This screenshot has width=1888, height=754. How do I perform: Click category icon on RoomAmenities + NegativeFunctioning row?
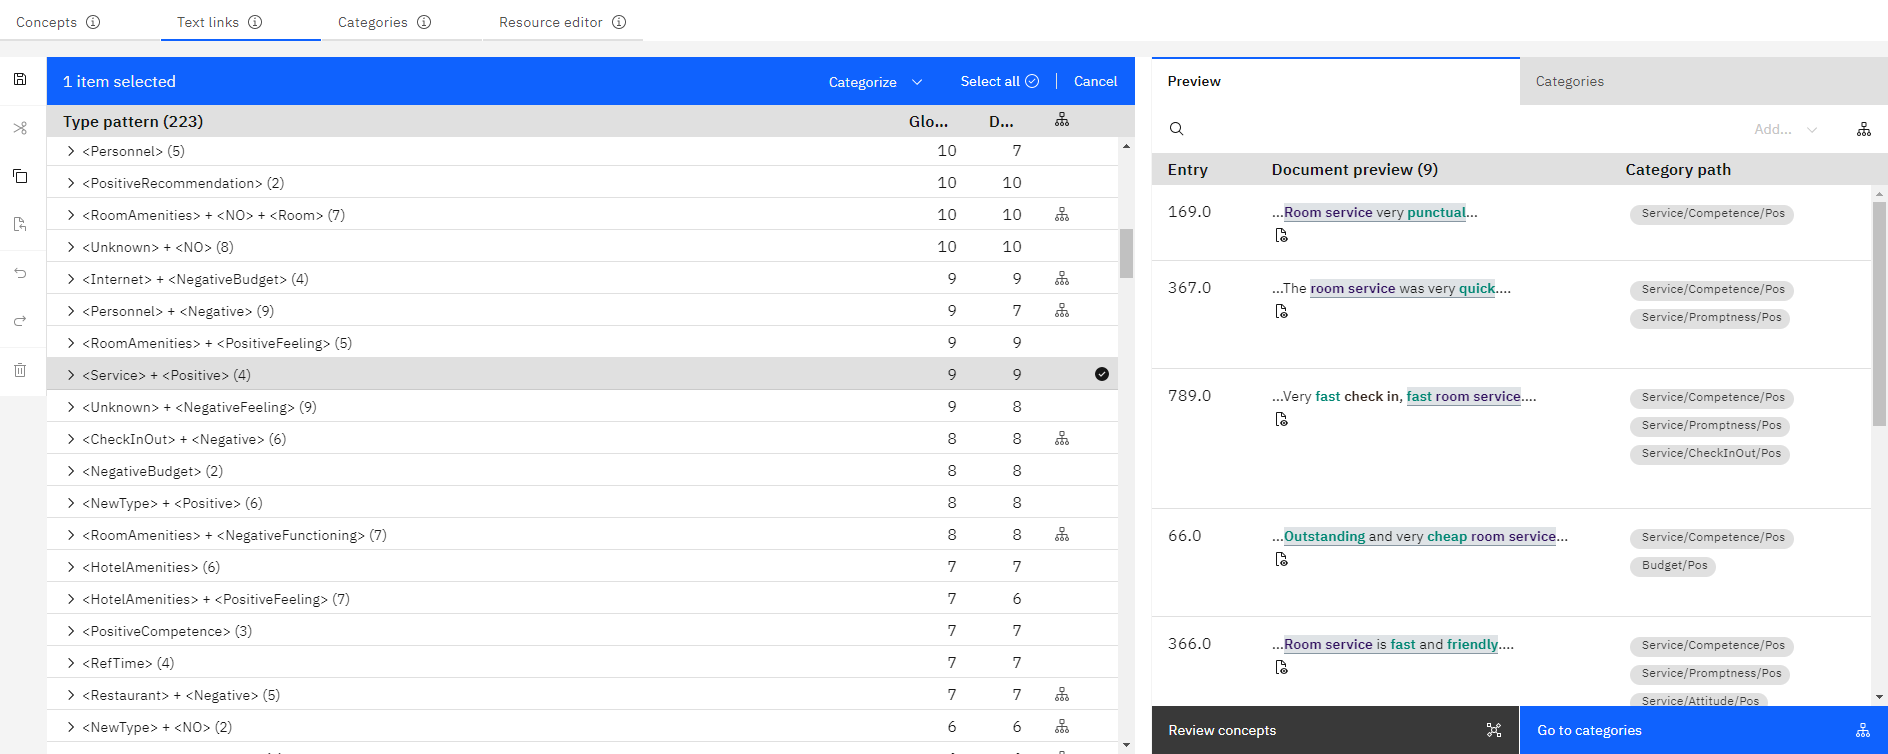1062,534
